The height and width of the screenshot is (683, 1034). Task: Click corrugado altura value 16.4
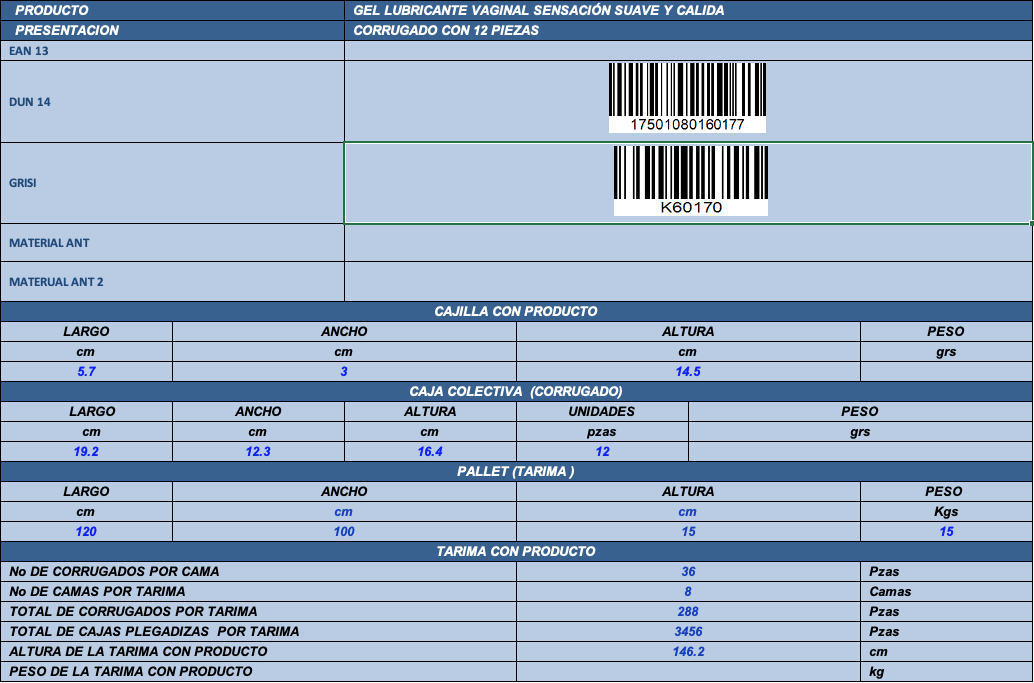point(430,452)
